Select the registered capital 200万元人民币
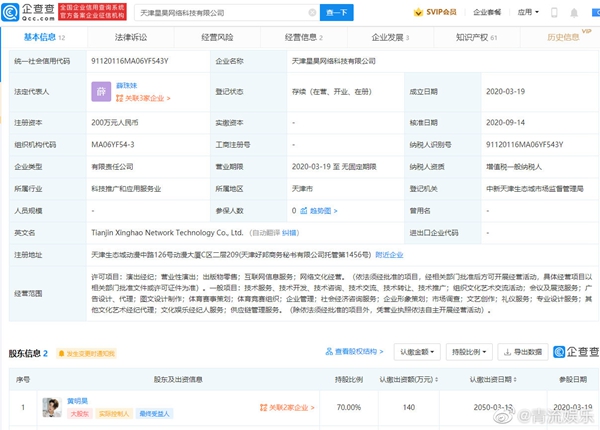The image size is (600, 430). pyautogui.click(x=115, y=123)
